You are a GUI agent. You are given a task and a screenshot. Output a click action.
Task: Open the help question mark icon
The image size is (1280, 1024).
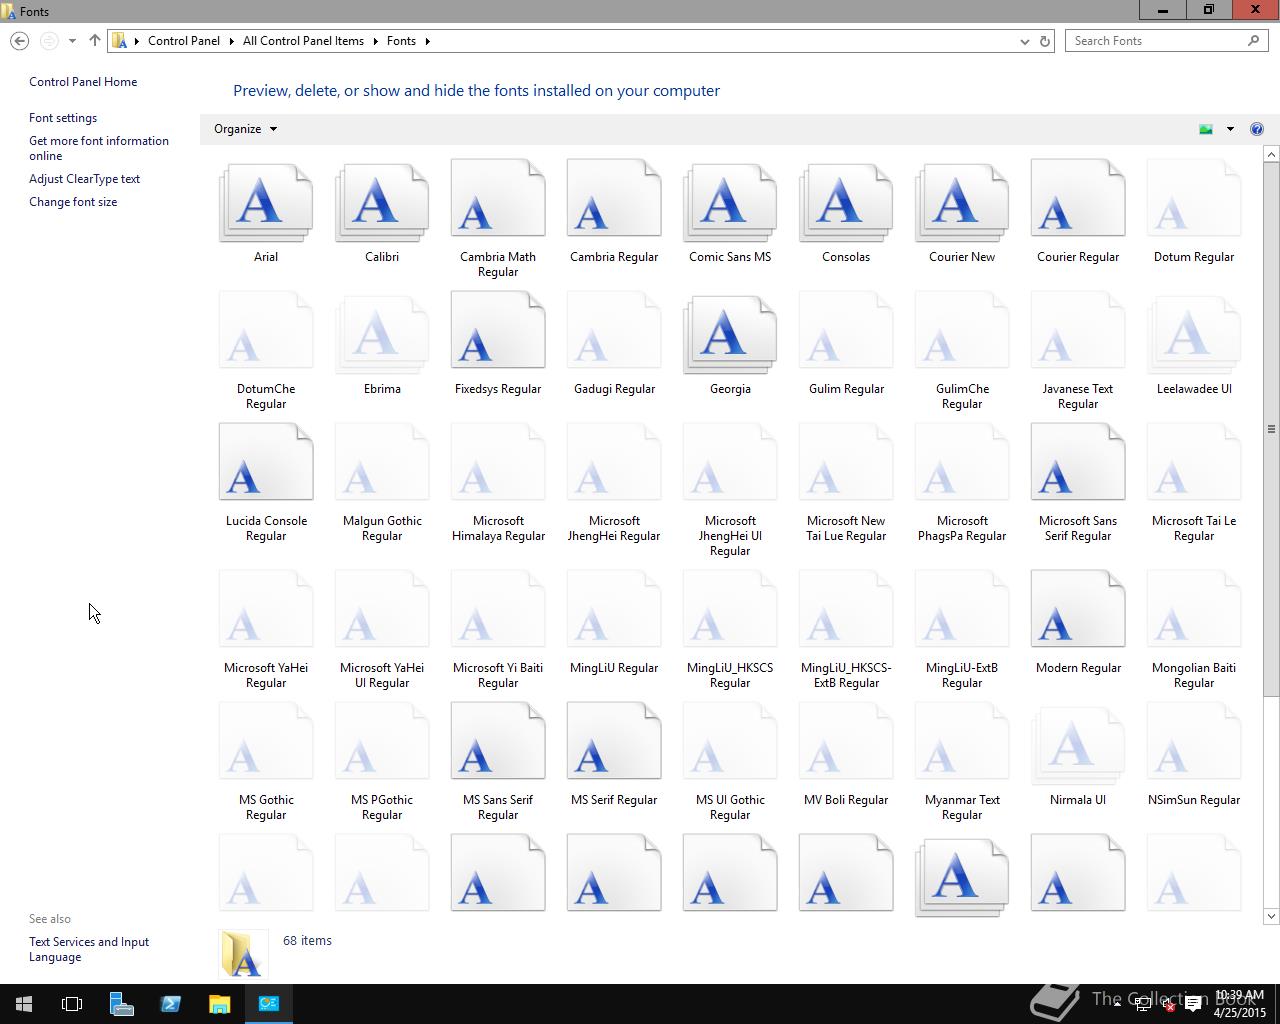tap(1257, 129)
